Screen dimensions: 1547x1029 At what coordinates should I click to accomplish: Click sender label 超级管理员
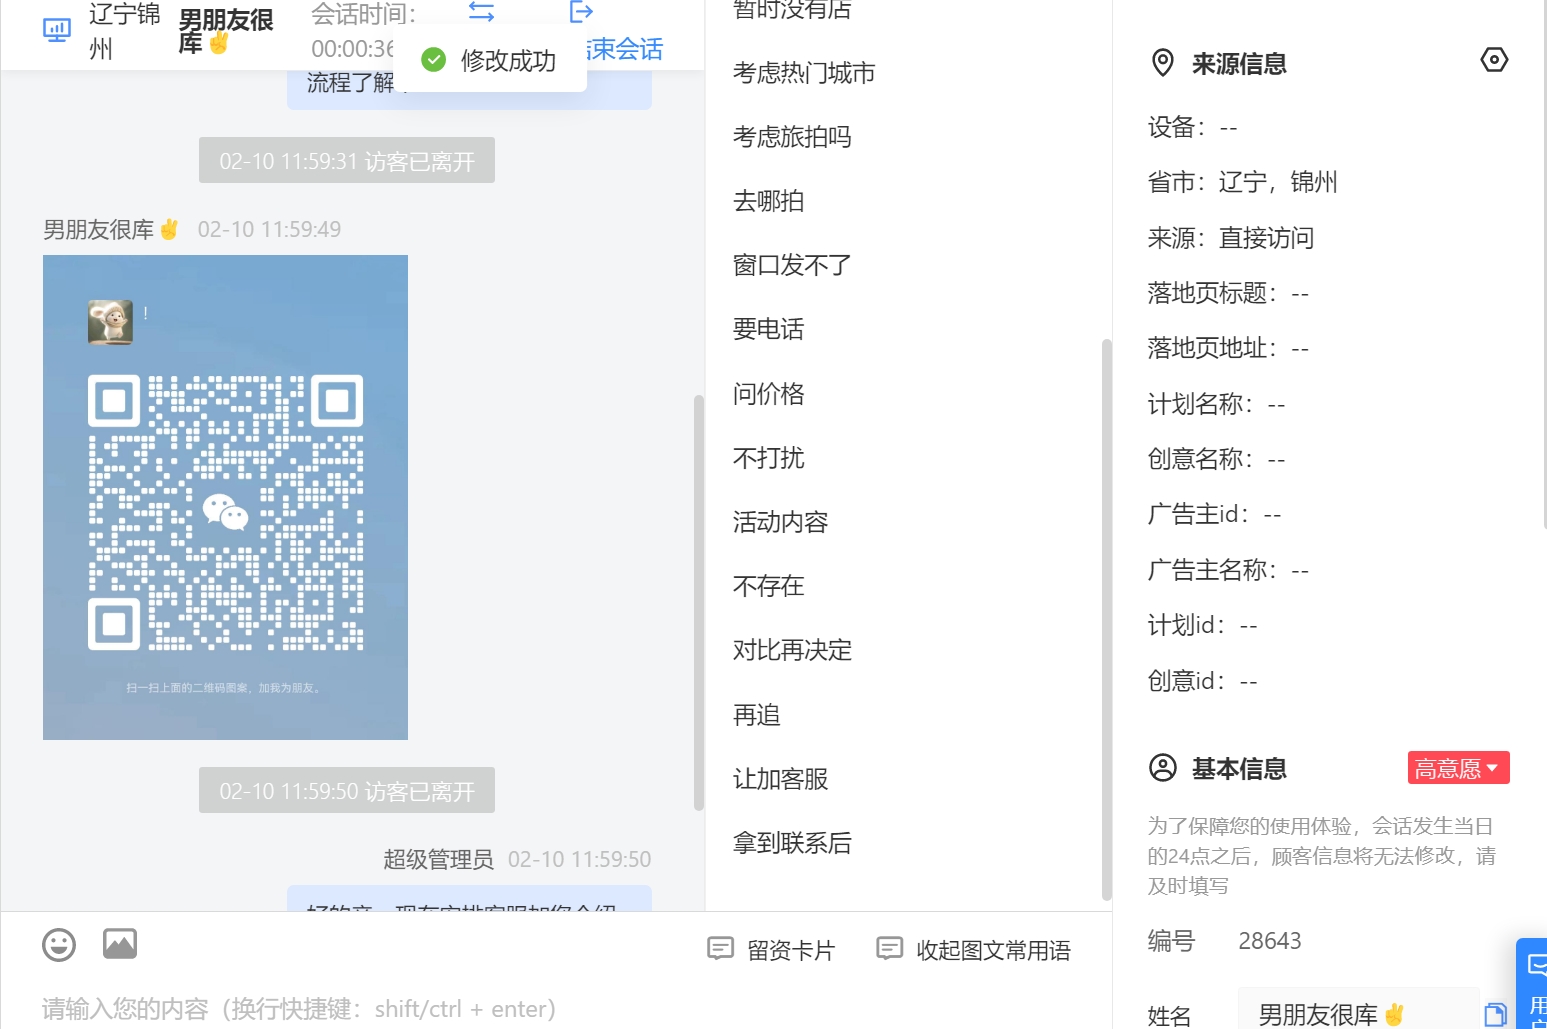pyautogui.click(x=438, y=859)
